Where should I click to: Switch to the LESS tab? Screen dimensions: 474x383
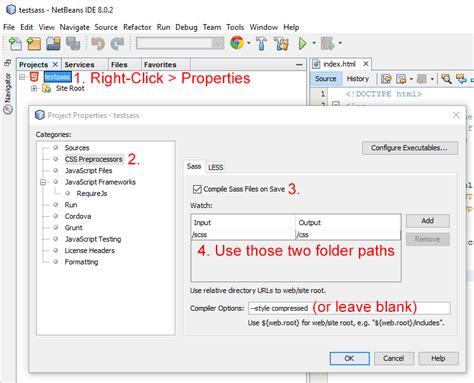(x=216, y=167)
